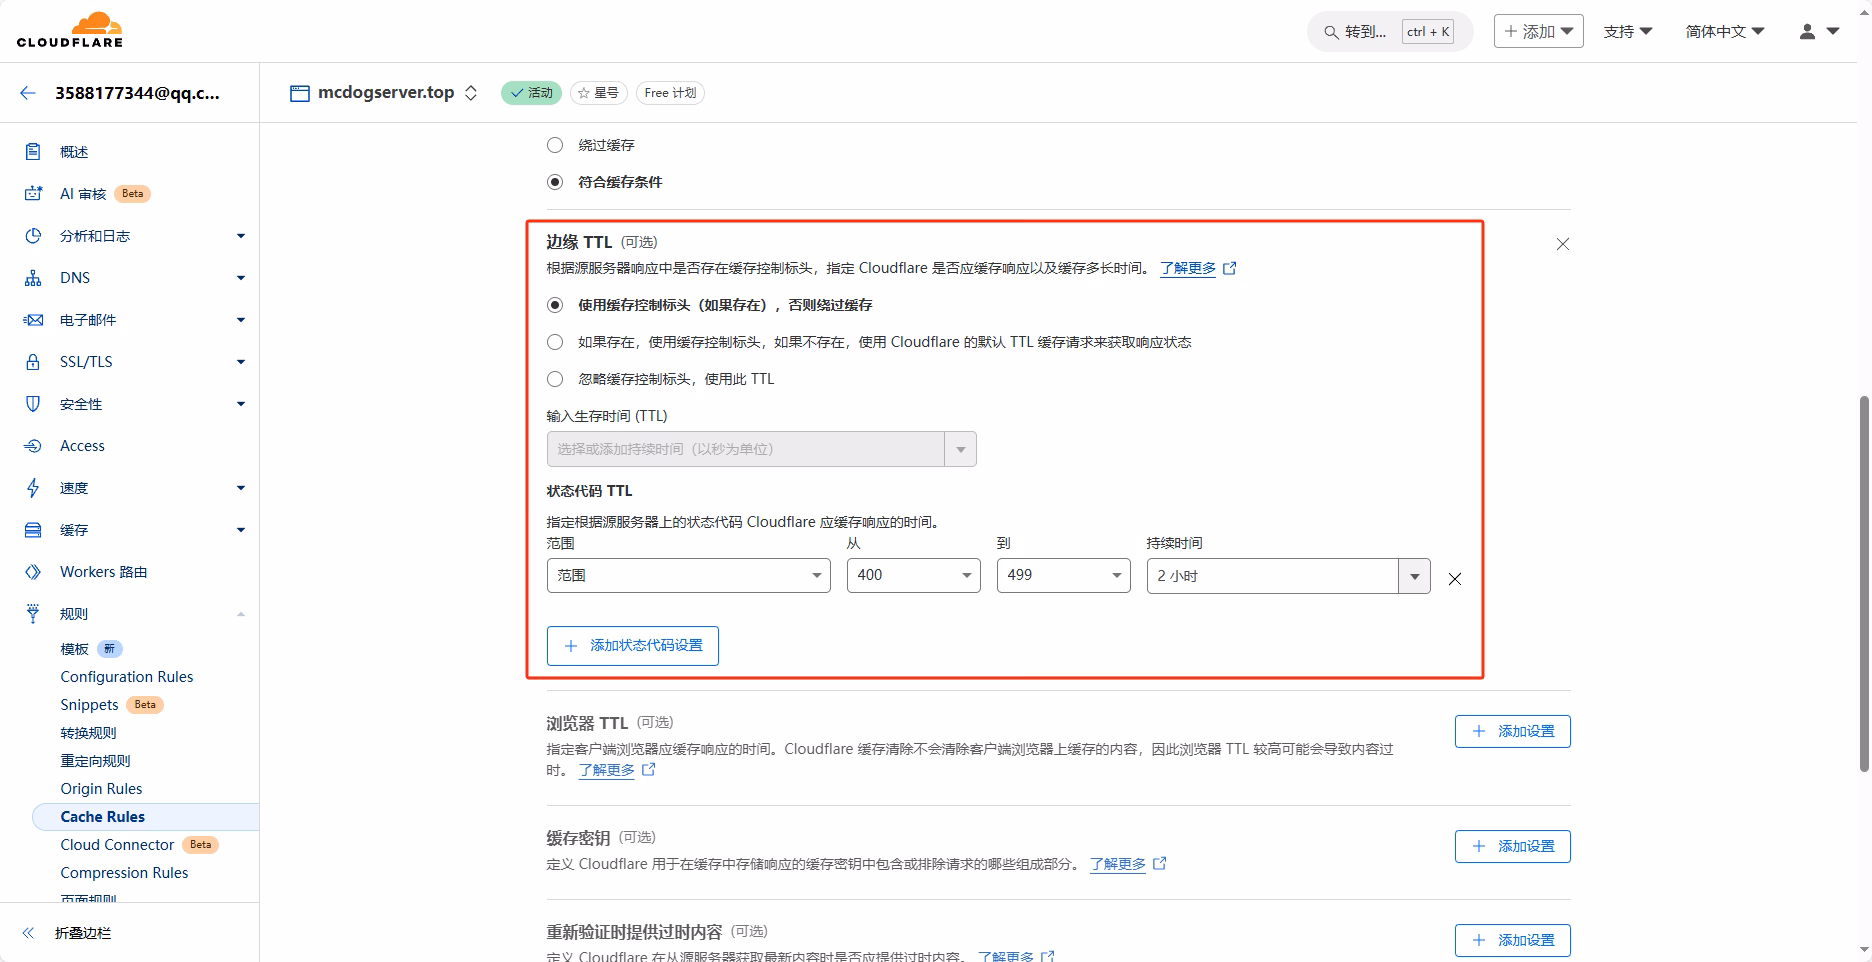Screen dimensions: 1872x962
Task: Remove the 边缘 TTL setting with X
Action: [1562, 244]
